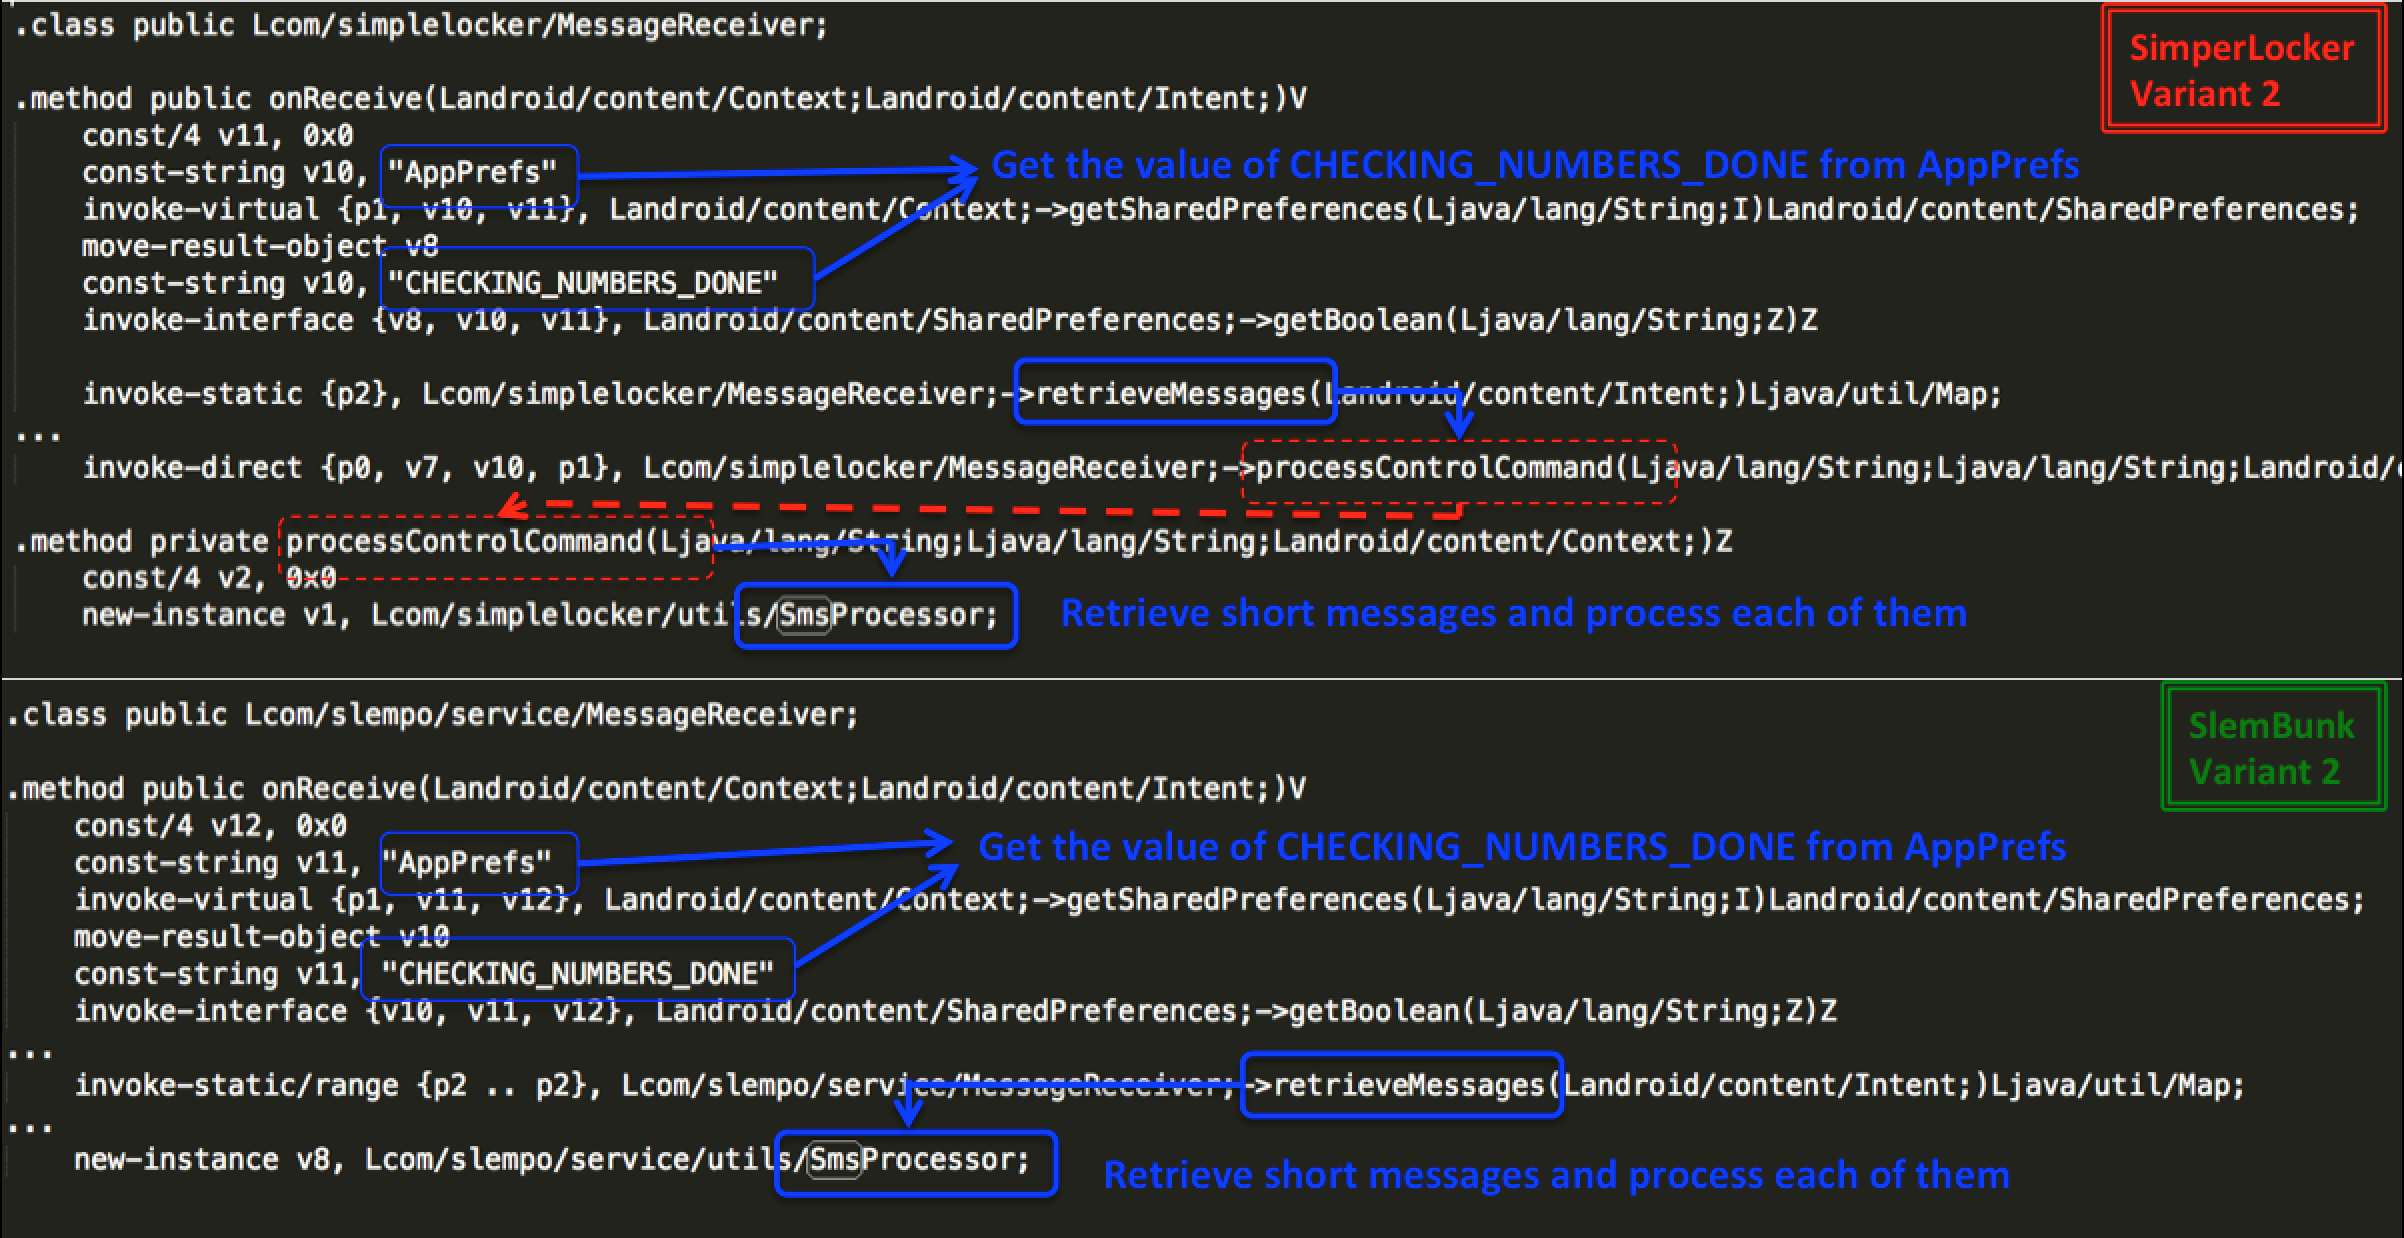2404x1238 pixels.
Task: Click bottom annotation 'Get the value of CHECKING_NUMBERS_DONE'
Action: [1522, 847]
